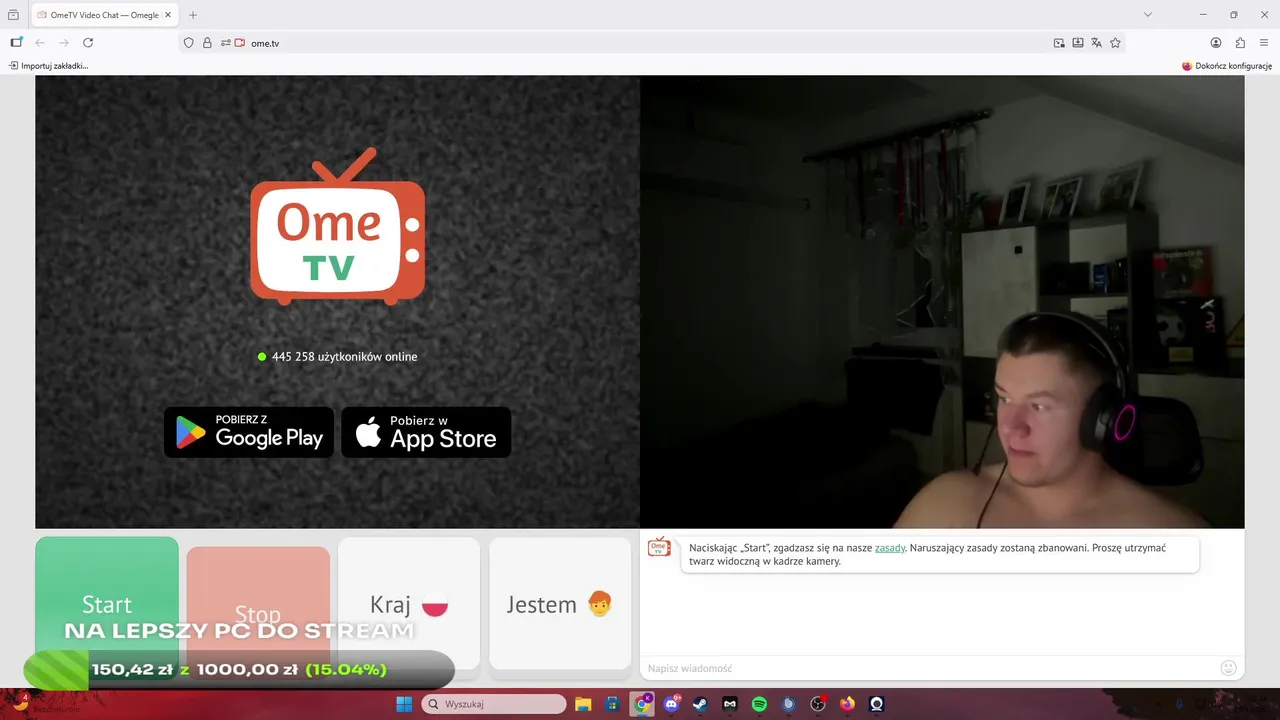Open Steam from taskbar
Screen dimensions: 1280x720
pyautogui.click(x=700, y=704)
